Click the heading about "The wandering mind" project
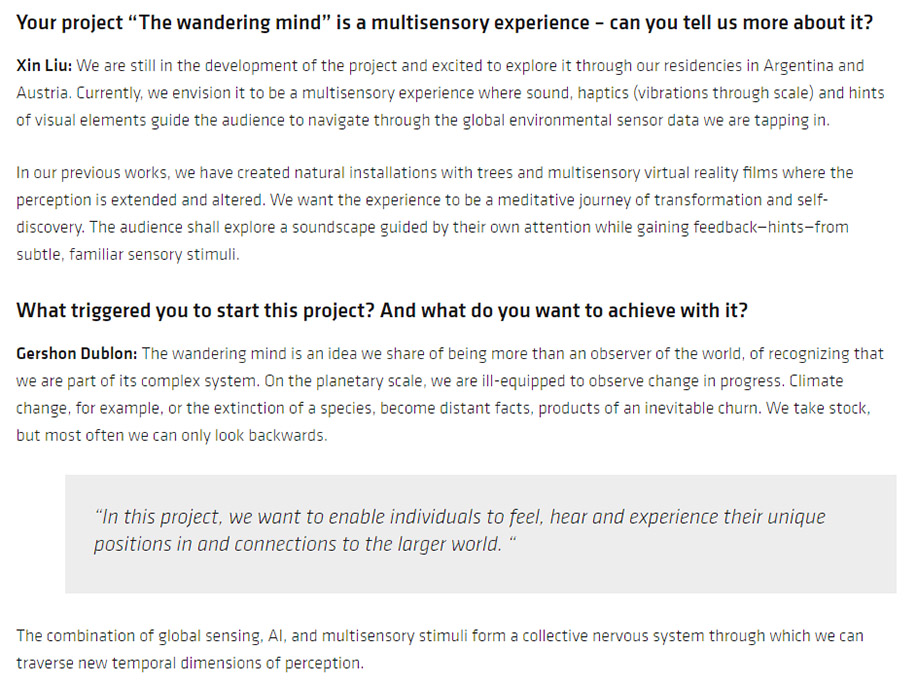The image size is (918, 684). (x=444, y=23)
